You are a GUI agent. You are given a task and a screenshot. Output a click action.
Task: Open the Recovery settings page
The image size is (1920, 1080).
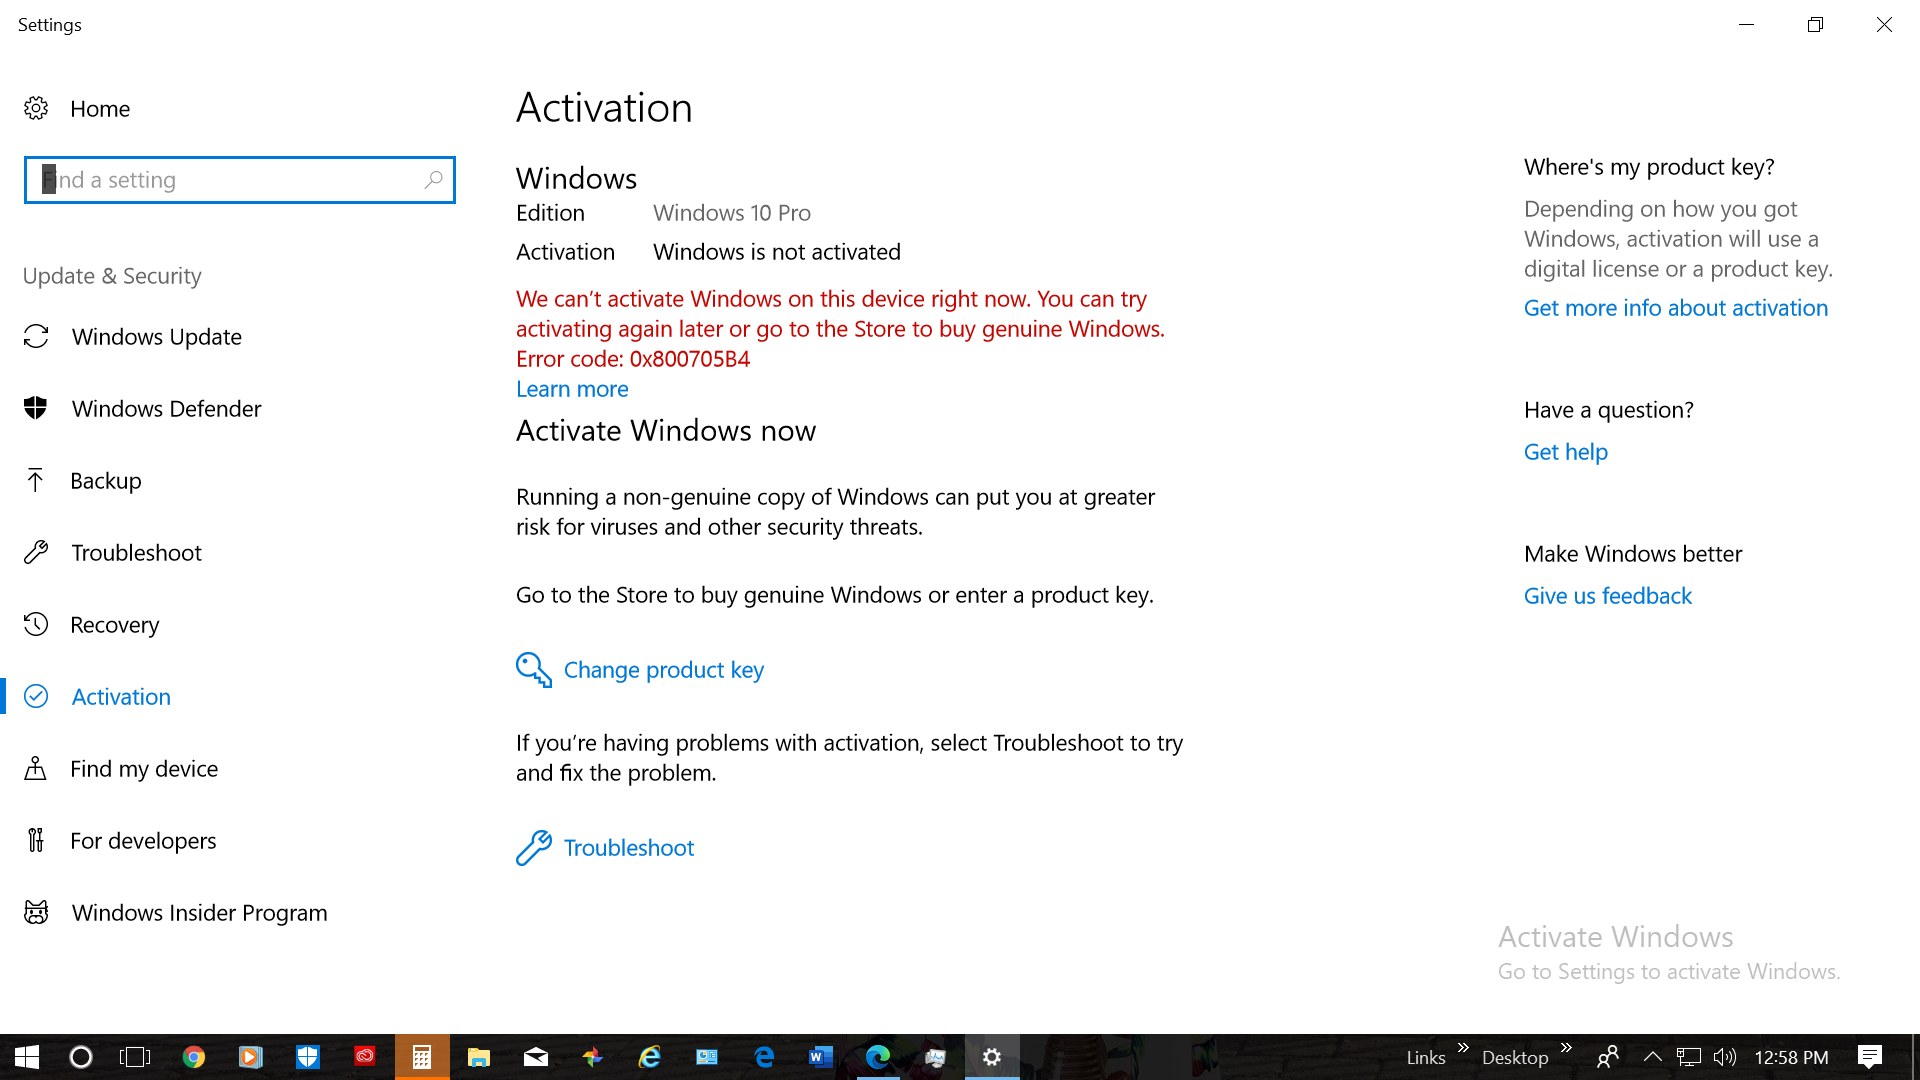(x=114, y=624)
